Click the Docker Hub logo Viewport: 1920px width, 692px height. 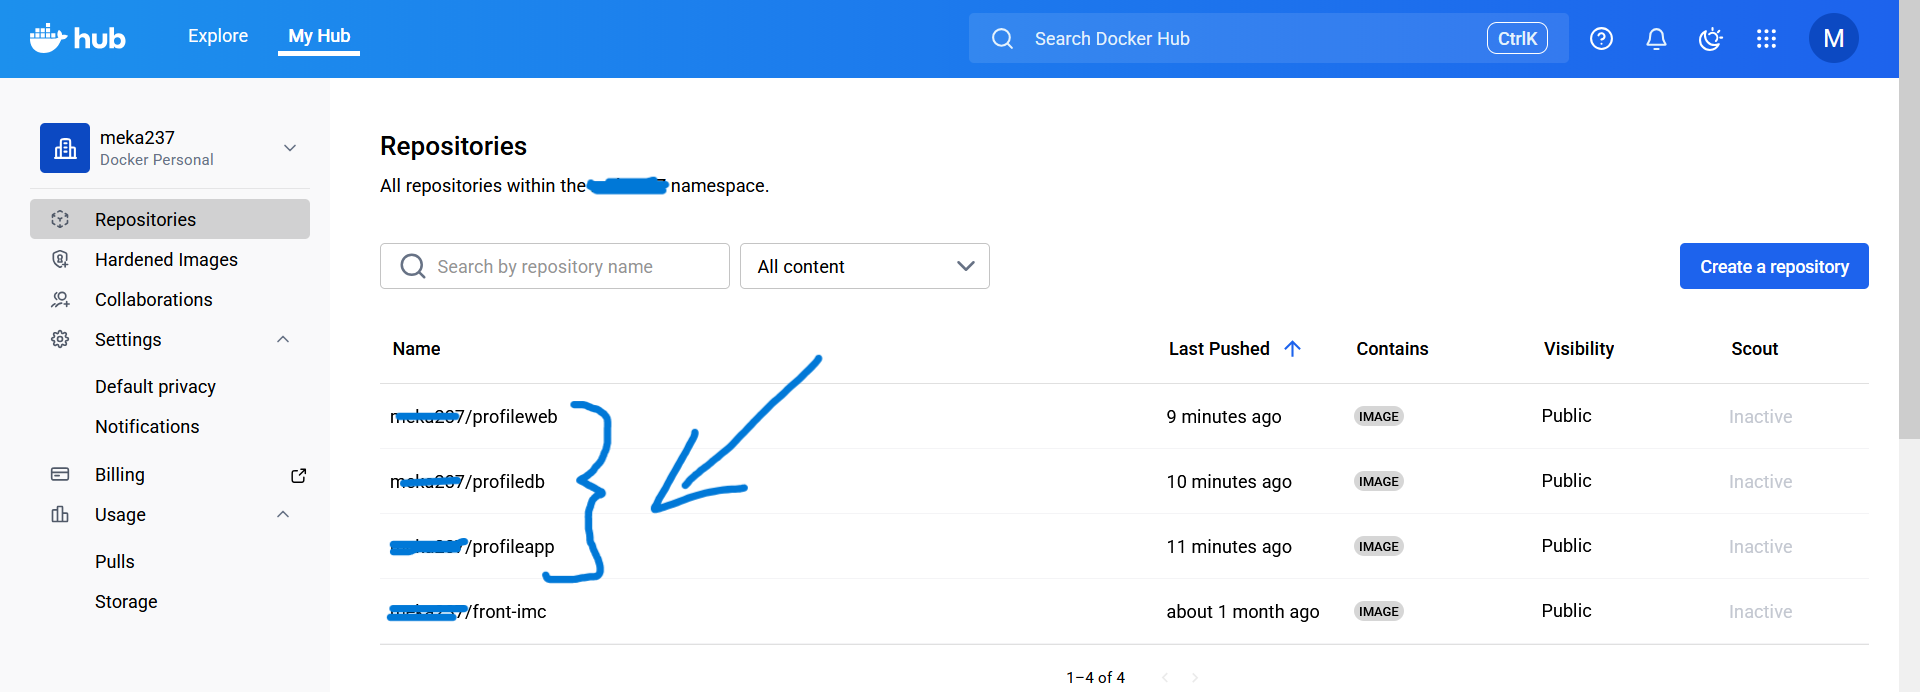point(77,38)
